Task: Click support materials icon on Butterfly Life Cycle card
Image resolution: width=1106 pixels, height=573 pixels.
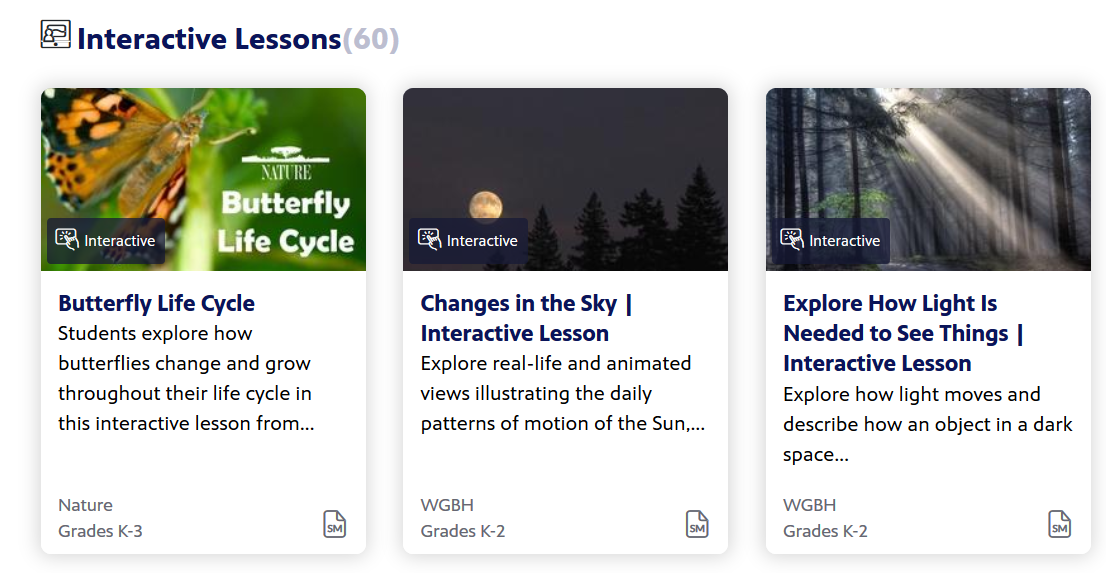Action: point(334,524)
